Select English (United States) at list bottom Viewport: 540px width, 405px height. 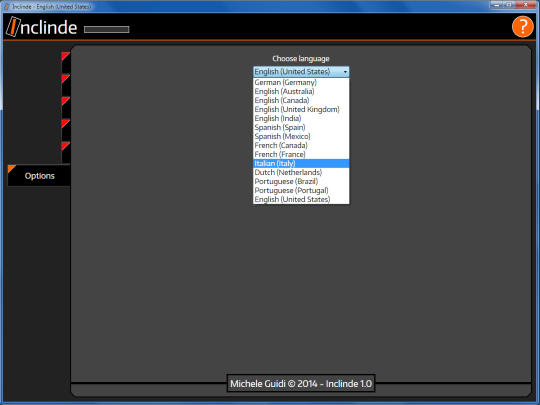coord(301,199)
